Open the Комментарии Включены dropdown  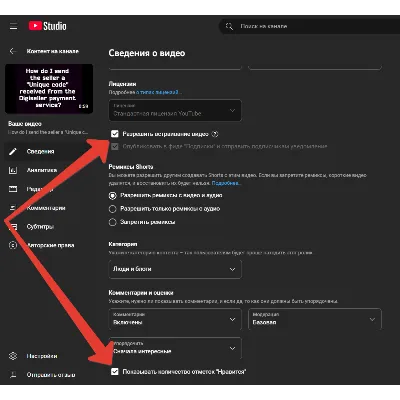(175, 319)
